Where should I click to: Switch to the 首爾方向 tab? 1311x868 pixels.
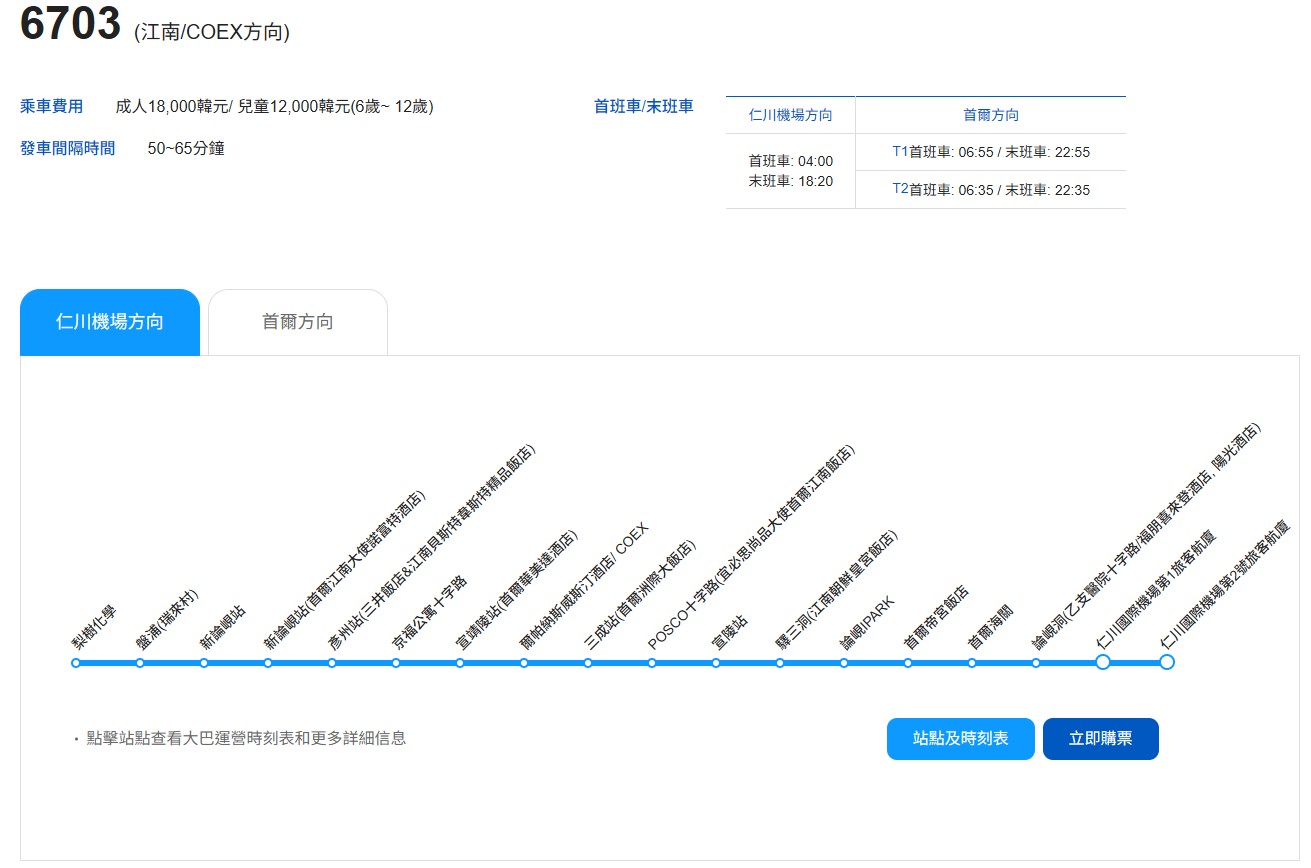(296, 321)
